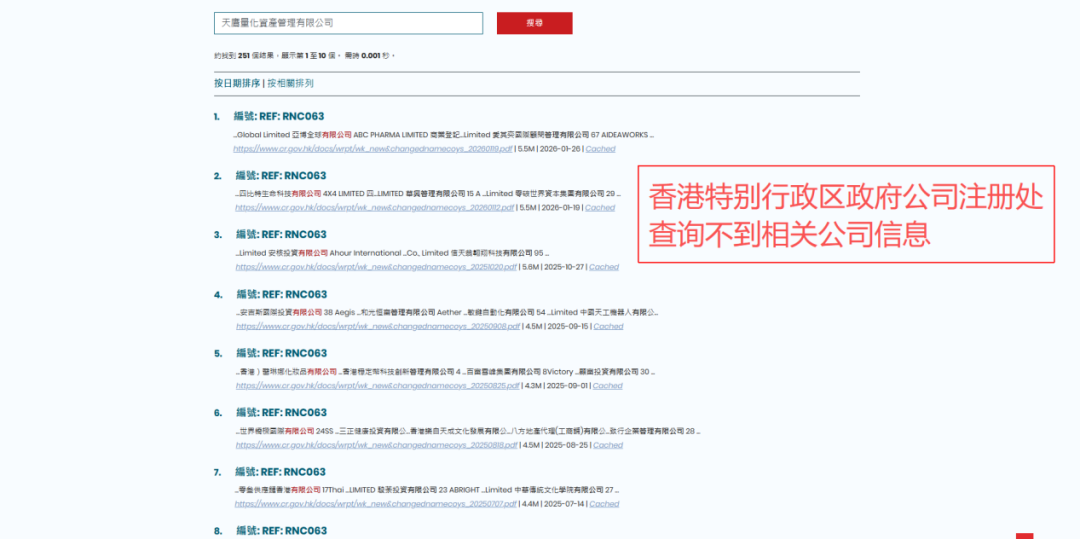Open result 3 title 編號: REF: RNC063
The height and width of the screenshot is (539, 1080).
coord(281,235)
